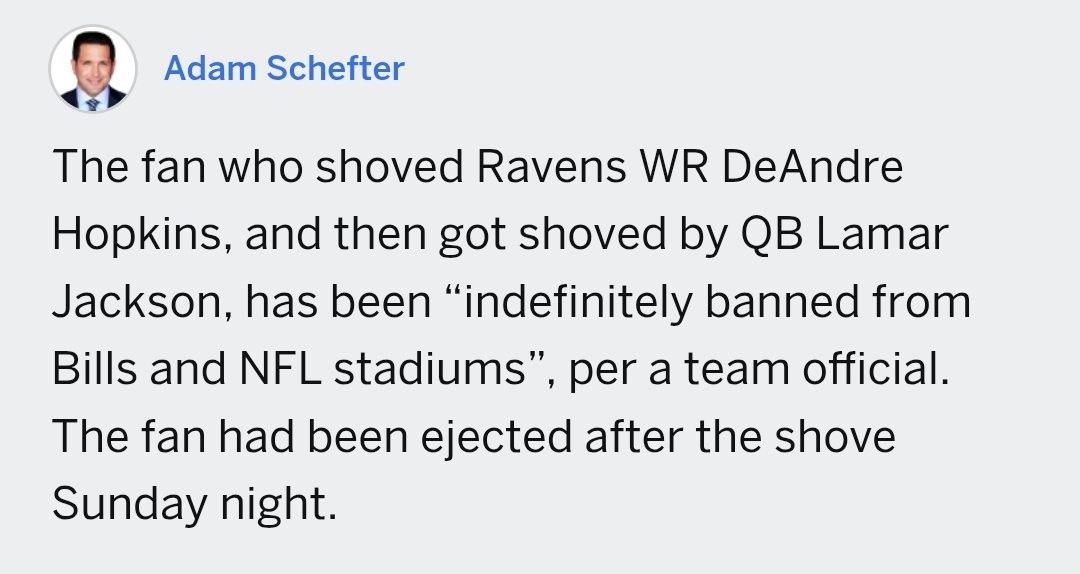Click the name "DeAndre" in the post
Viewport: 1080px width, 574px height.
(811, 167)
